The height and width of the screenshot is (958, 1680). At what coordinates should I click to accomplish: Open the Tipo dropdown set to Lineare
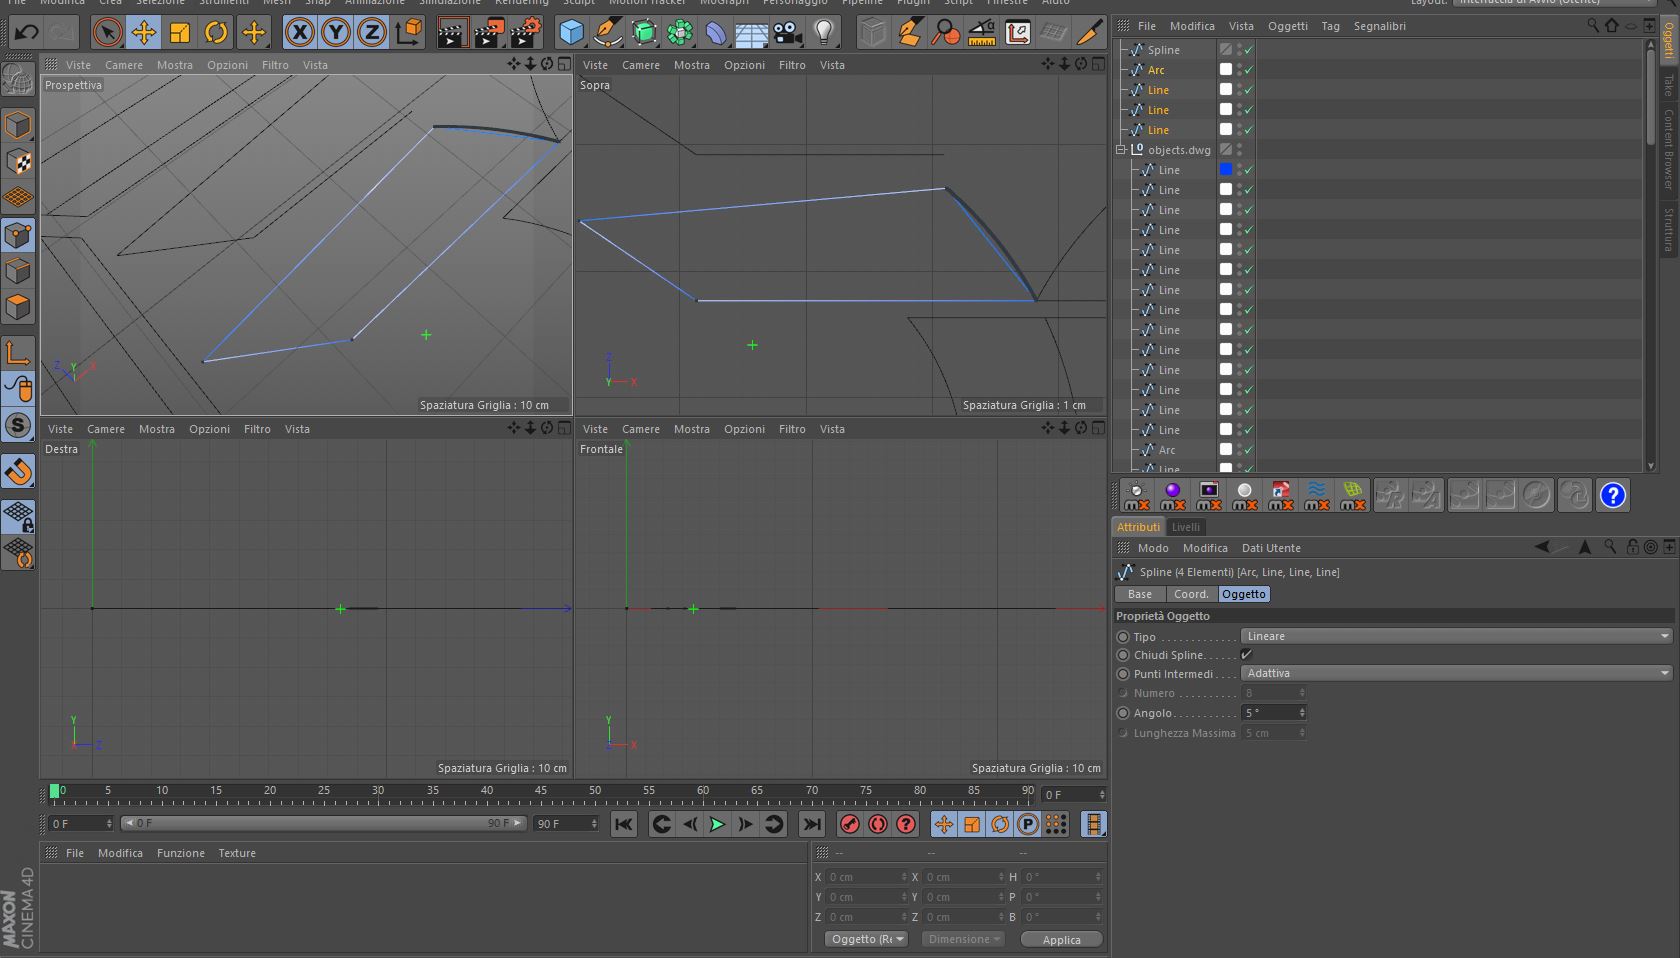(1455, 636)
